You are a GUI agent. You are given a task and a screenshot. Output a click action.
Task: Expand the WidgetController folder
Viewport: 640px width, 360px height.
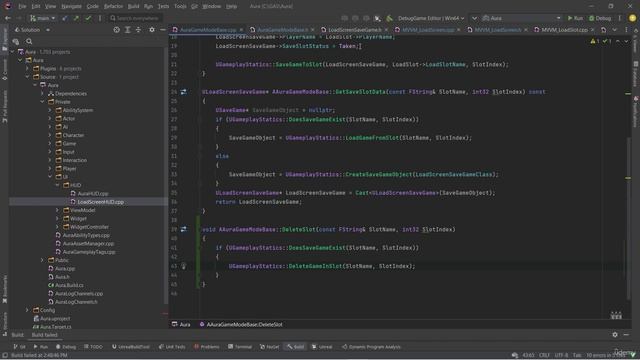tap(58, 227)
